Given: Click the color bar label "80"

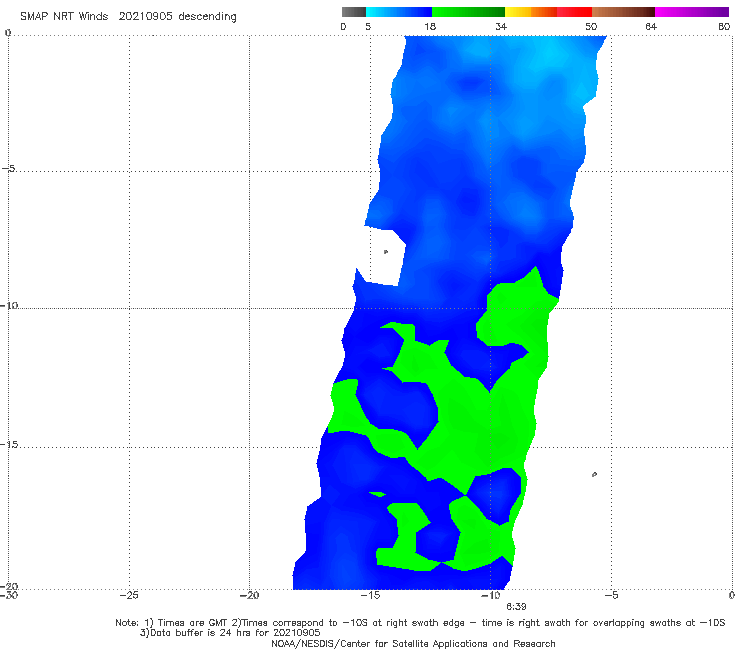Looking at the screenshot, I should point(724,26).
